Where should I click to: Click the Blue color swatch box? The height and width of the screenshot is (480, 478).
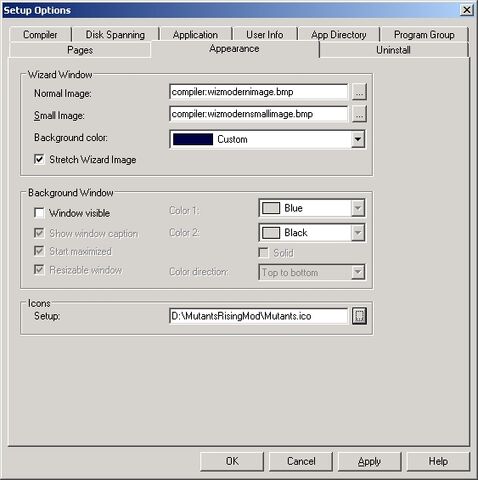(271, 208)
